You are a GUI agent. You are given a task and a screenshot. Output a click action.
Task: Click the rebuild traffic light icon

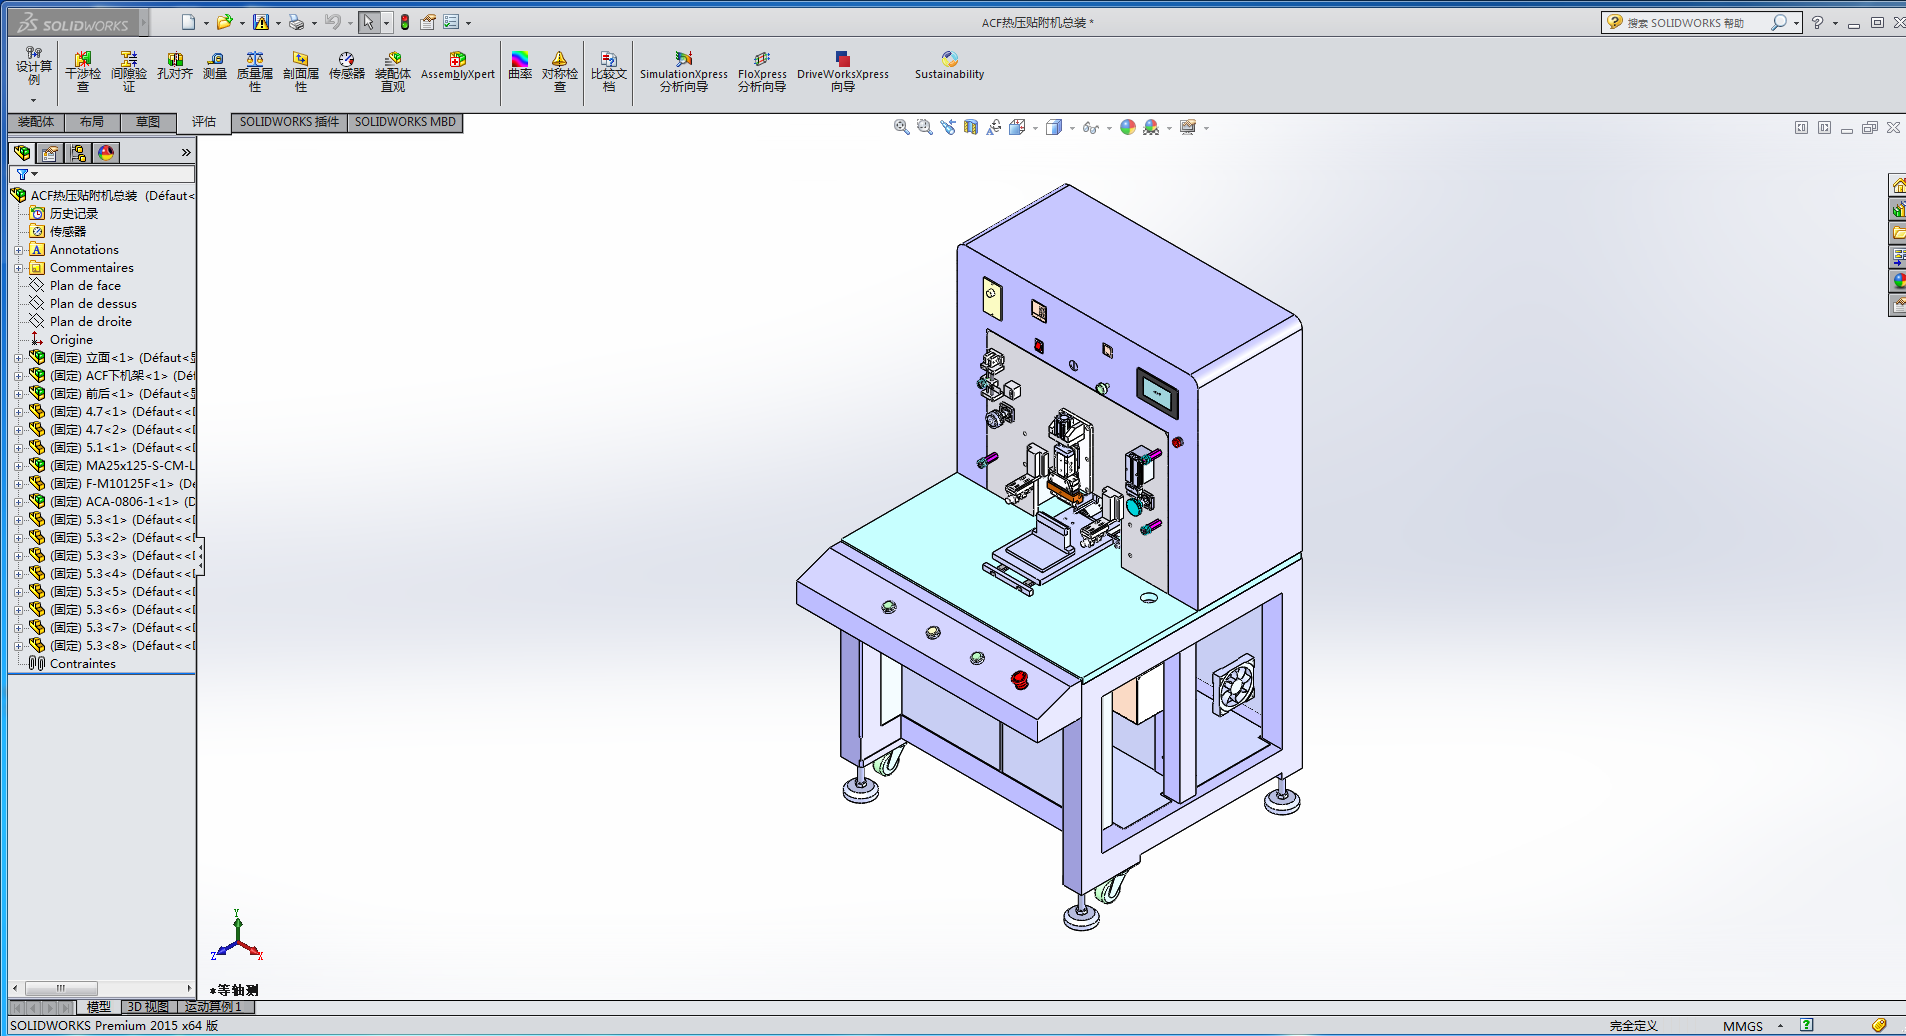point(405,22)
